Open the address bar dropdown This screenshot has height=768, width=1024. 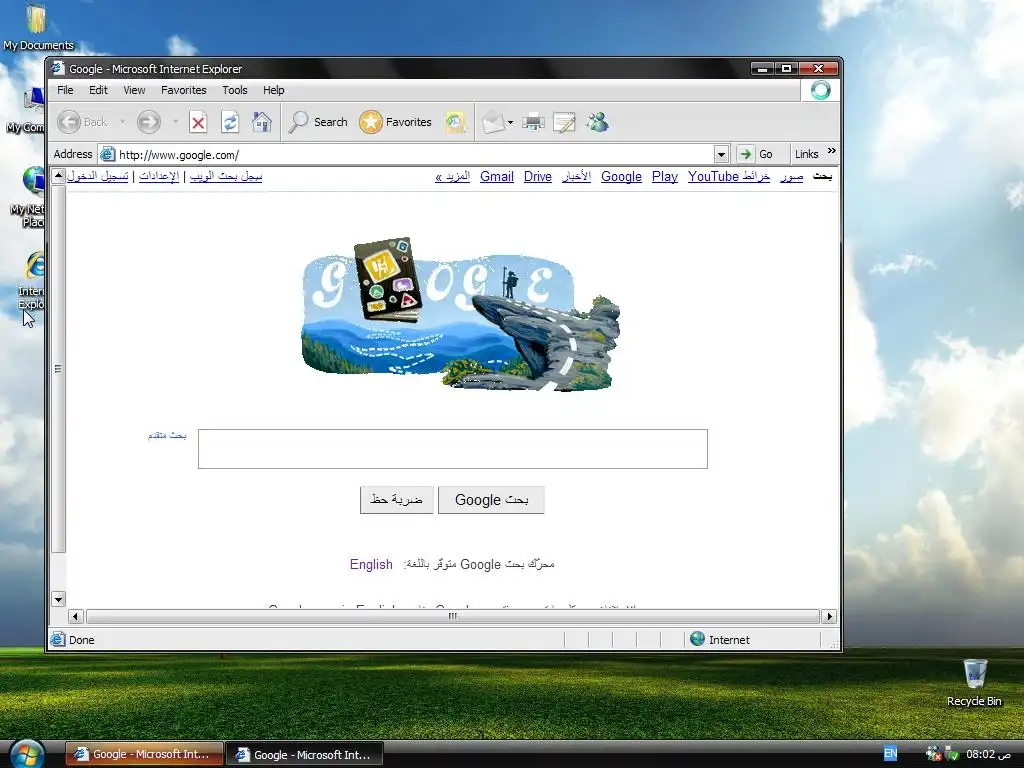721,155
